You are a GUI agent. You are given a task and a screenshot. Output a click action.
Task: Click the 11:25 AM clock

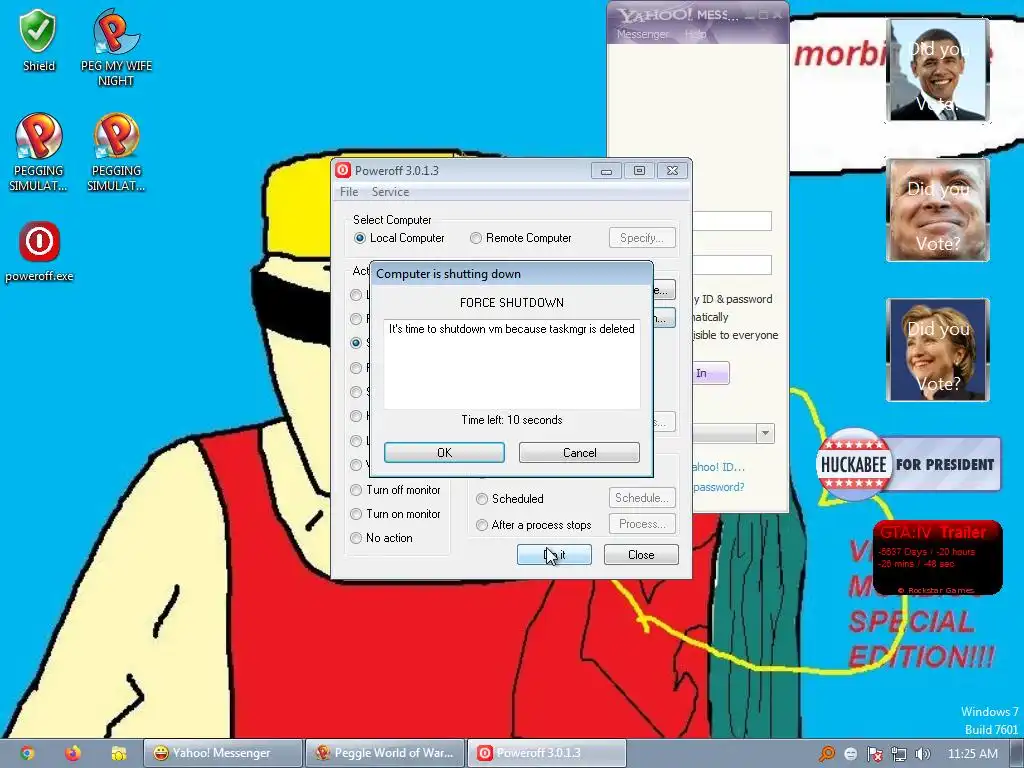(x=972, y=754)
